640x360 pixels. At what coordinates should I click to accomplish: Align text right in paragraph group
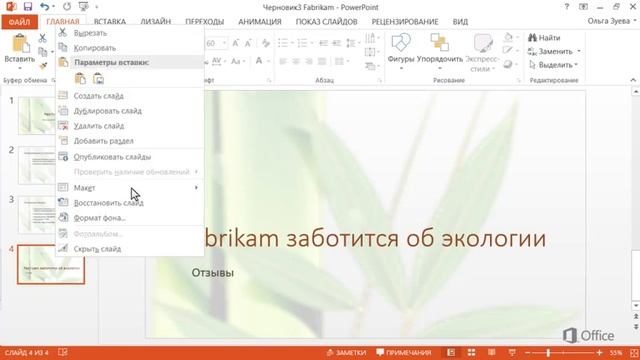tap(309, 62)
